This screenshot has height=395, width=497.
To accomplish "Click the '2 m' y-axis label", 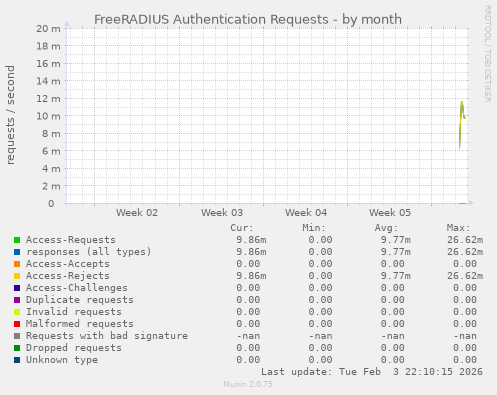I will (x=51, y=186).
